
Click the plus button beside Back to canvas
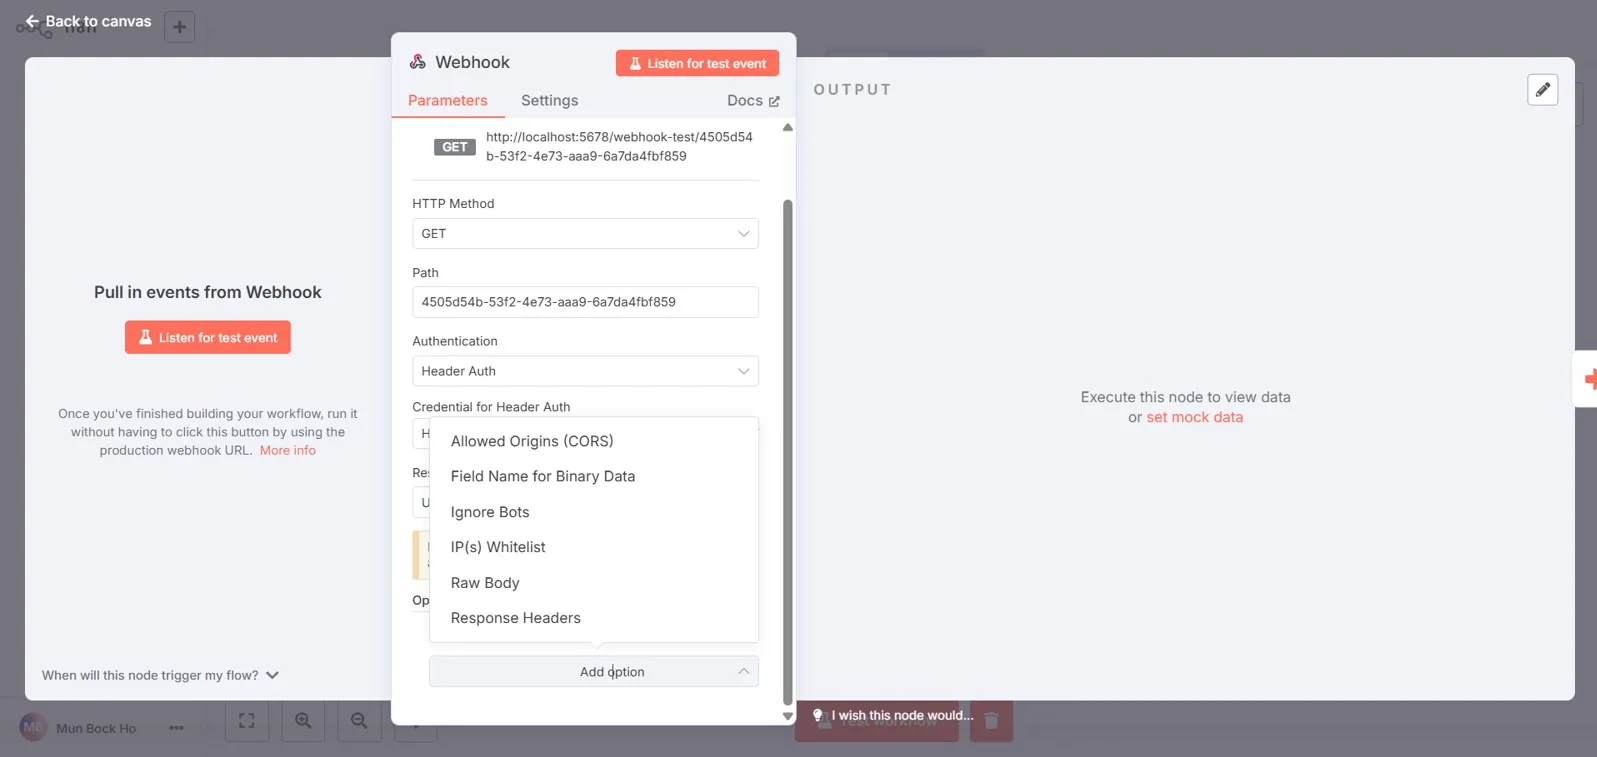(x=179, y=27)
